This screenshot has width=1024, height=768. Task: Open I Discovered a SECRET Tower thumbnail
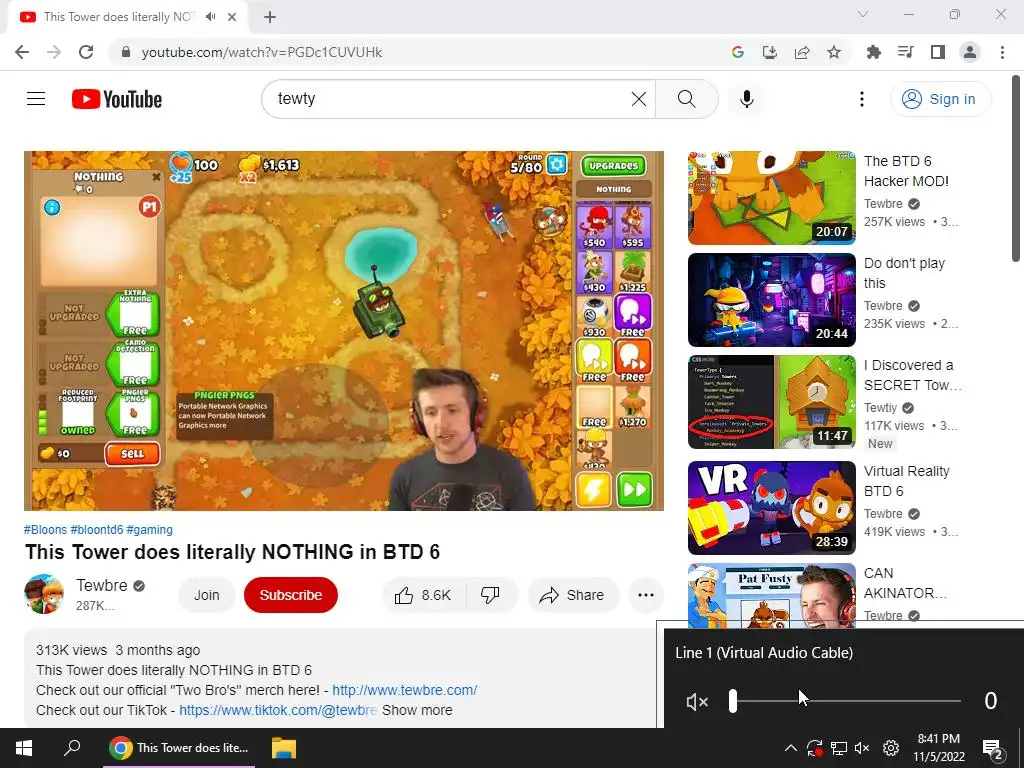[x=771, y=402]
